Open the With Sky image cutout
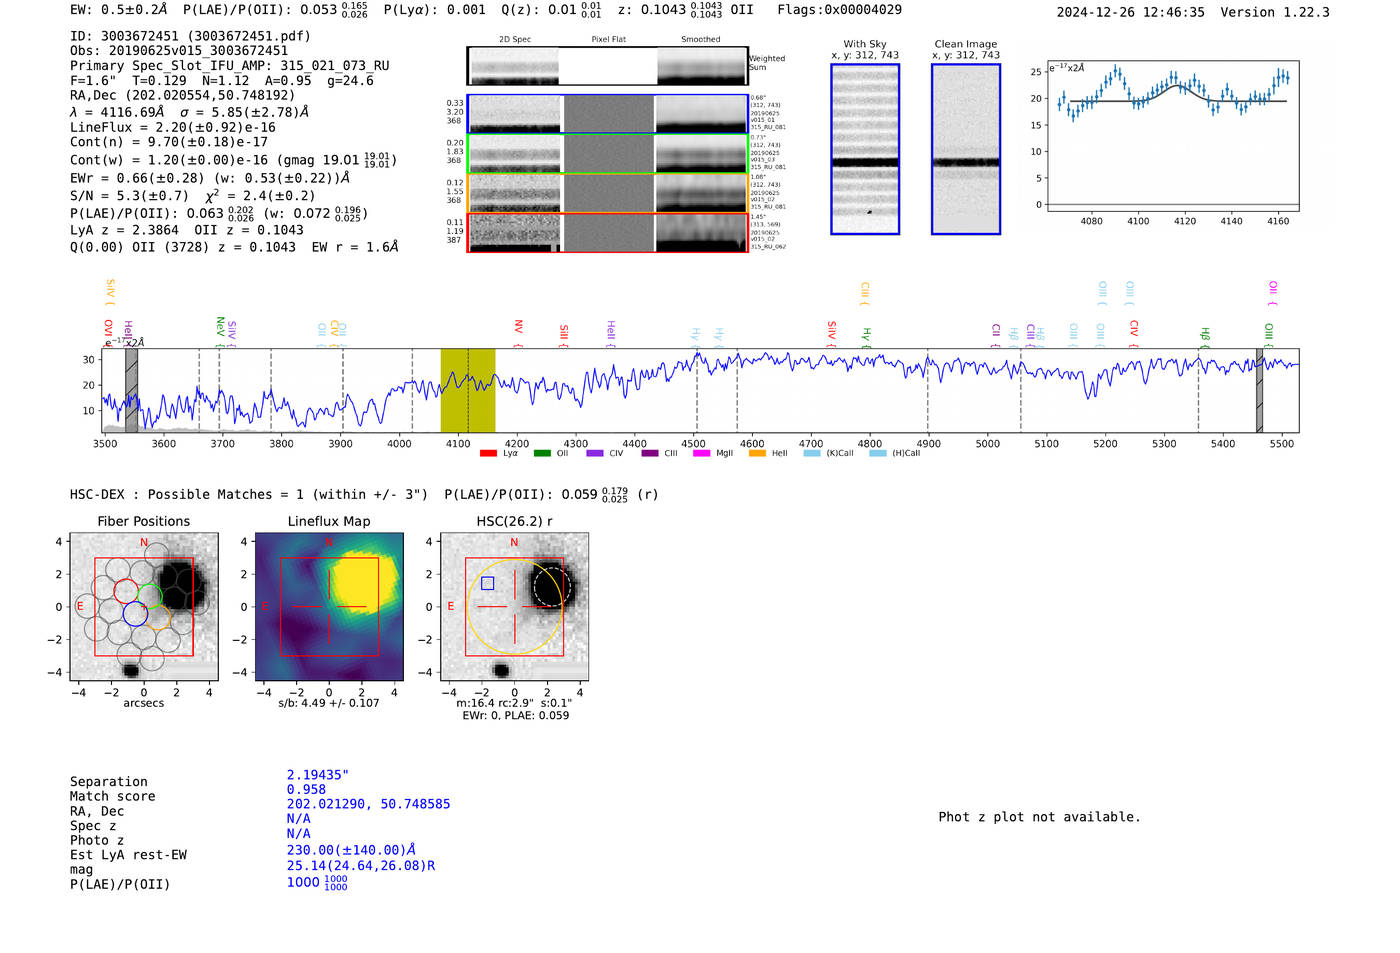Image resolution: width=1400 pixels, height=953 pixels. [865, 149]
